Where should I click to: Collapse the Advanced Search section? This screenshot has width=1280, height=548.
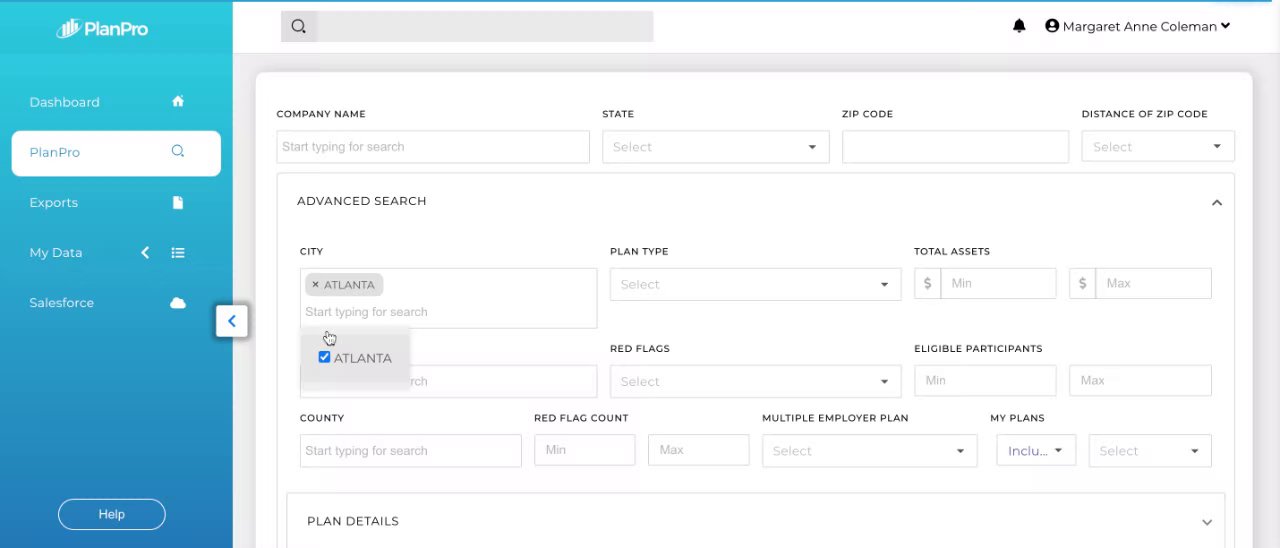tap(1216, 202)
